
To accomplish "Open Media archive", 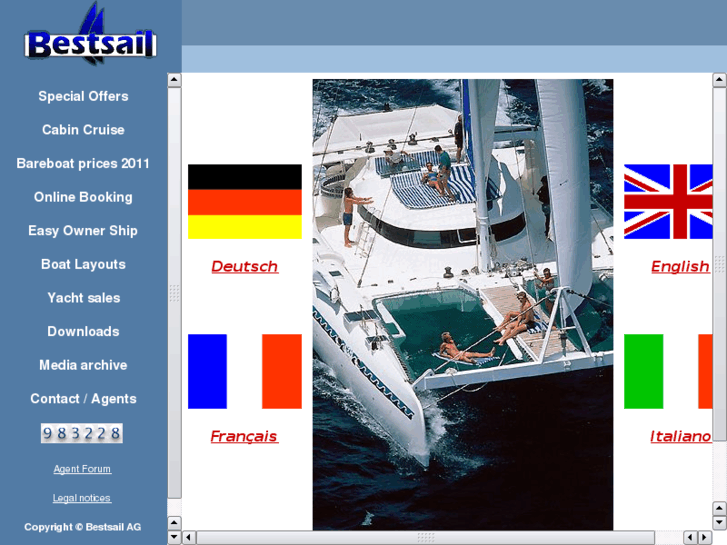I will [83, 365].
